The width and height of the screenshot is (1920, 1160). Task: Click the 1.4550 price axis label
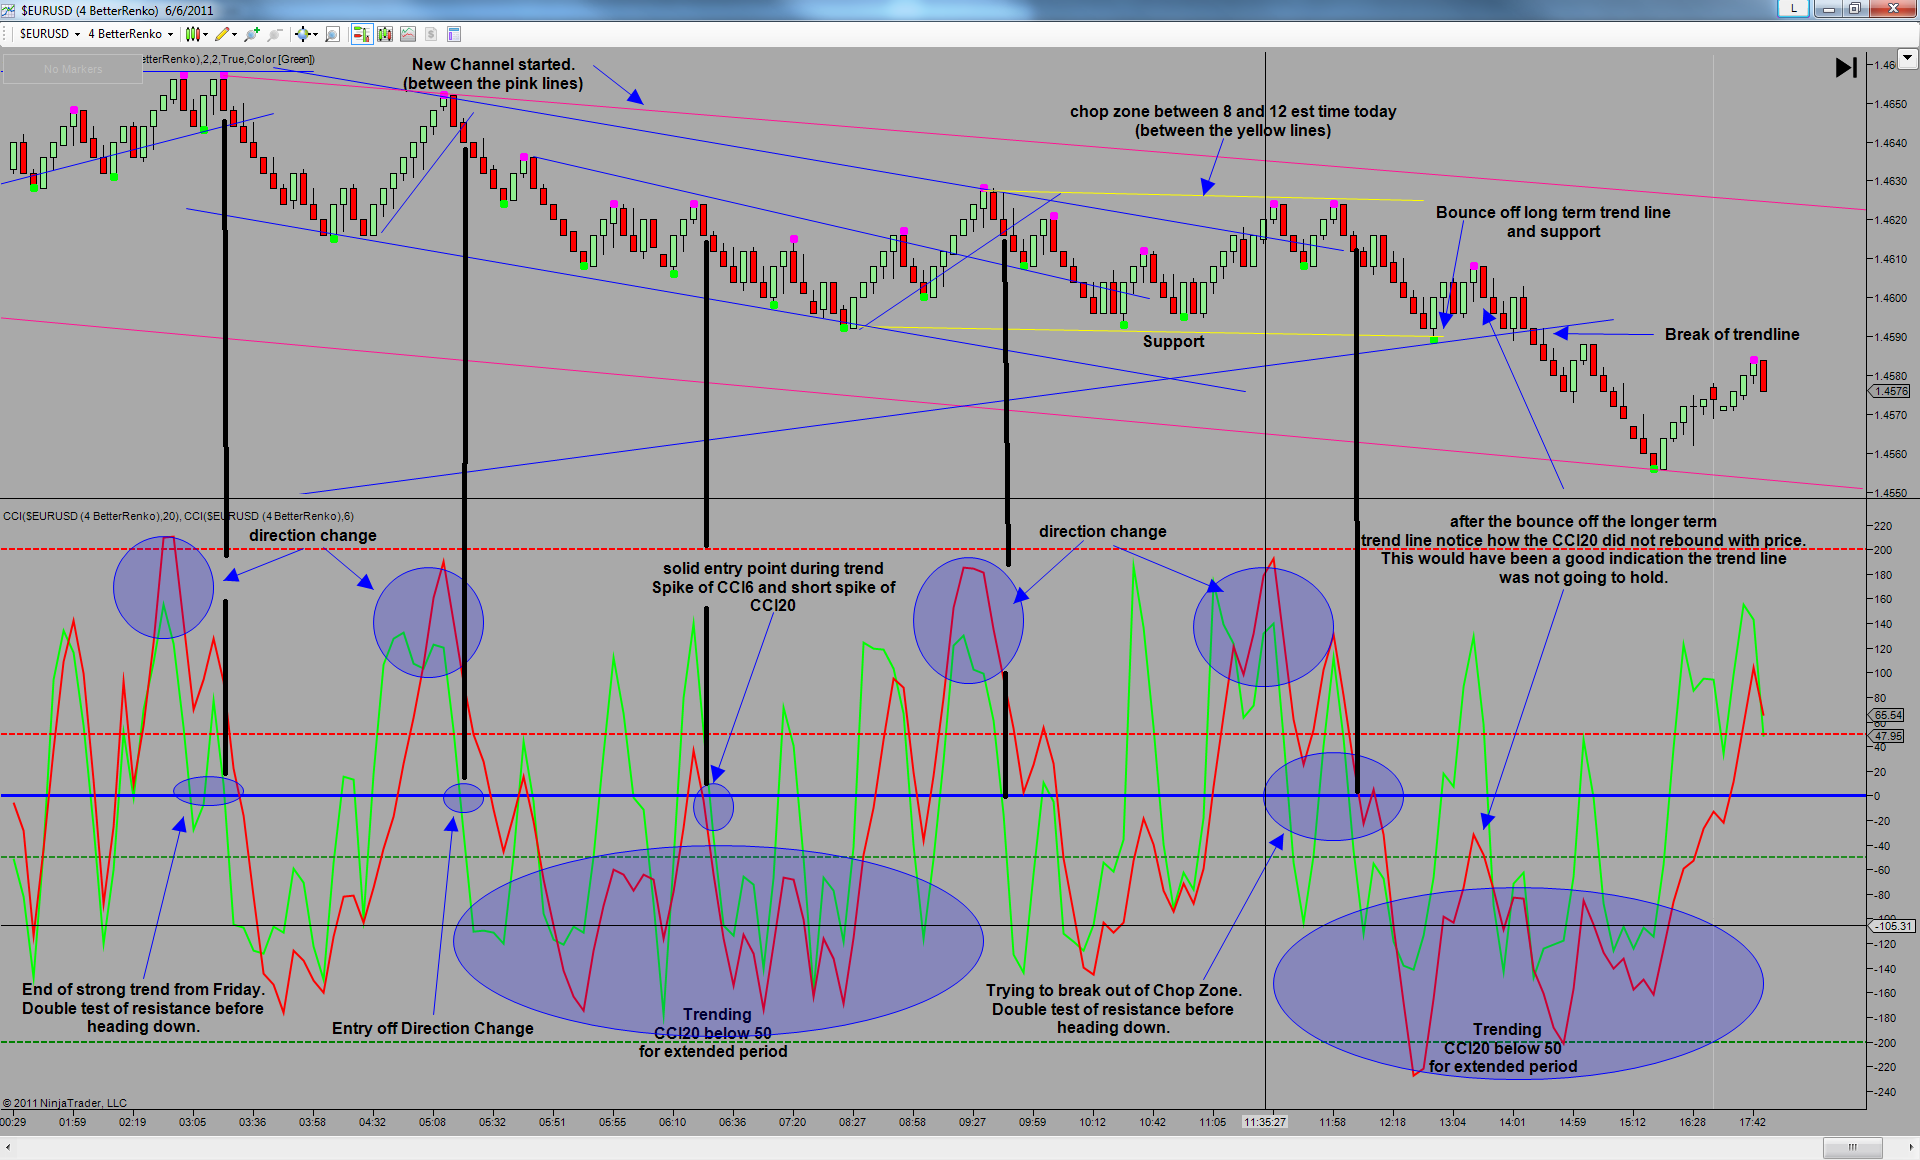click(1890, 493)
